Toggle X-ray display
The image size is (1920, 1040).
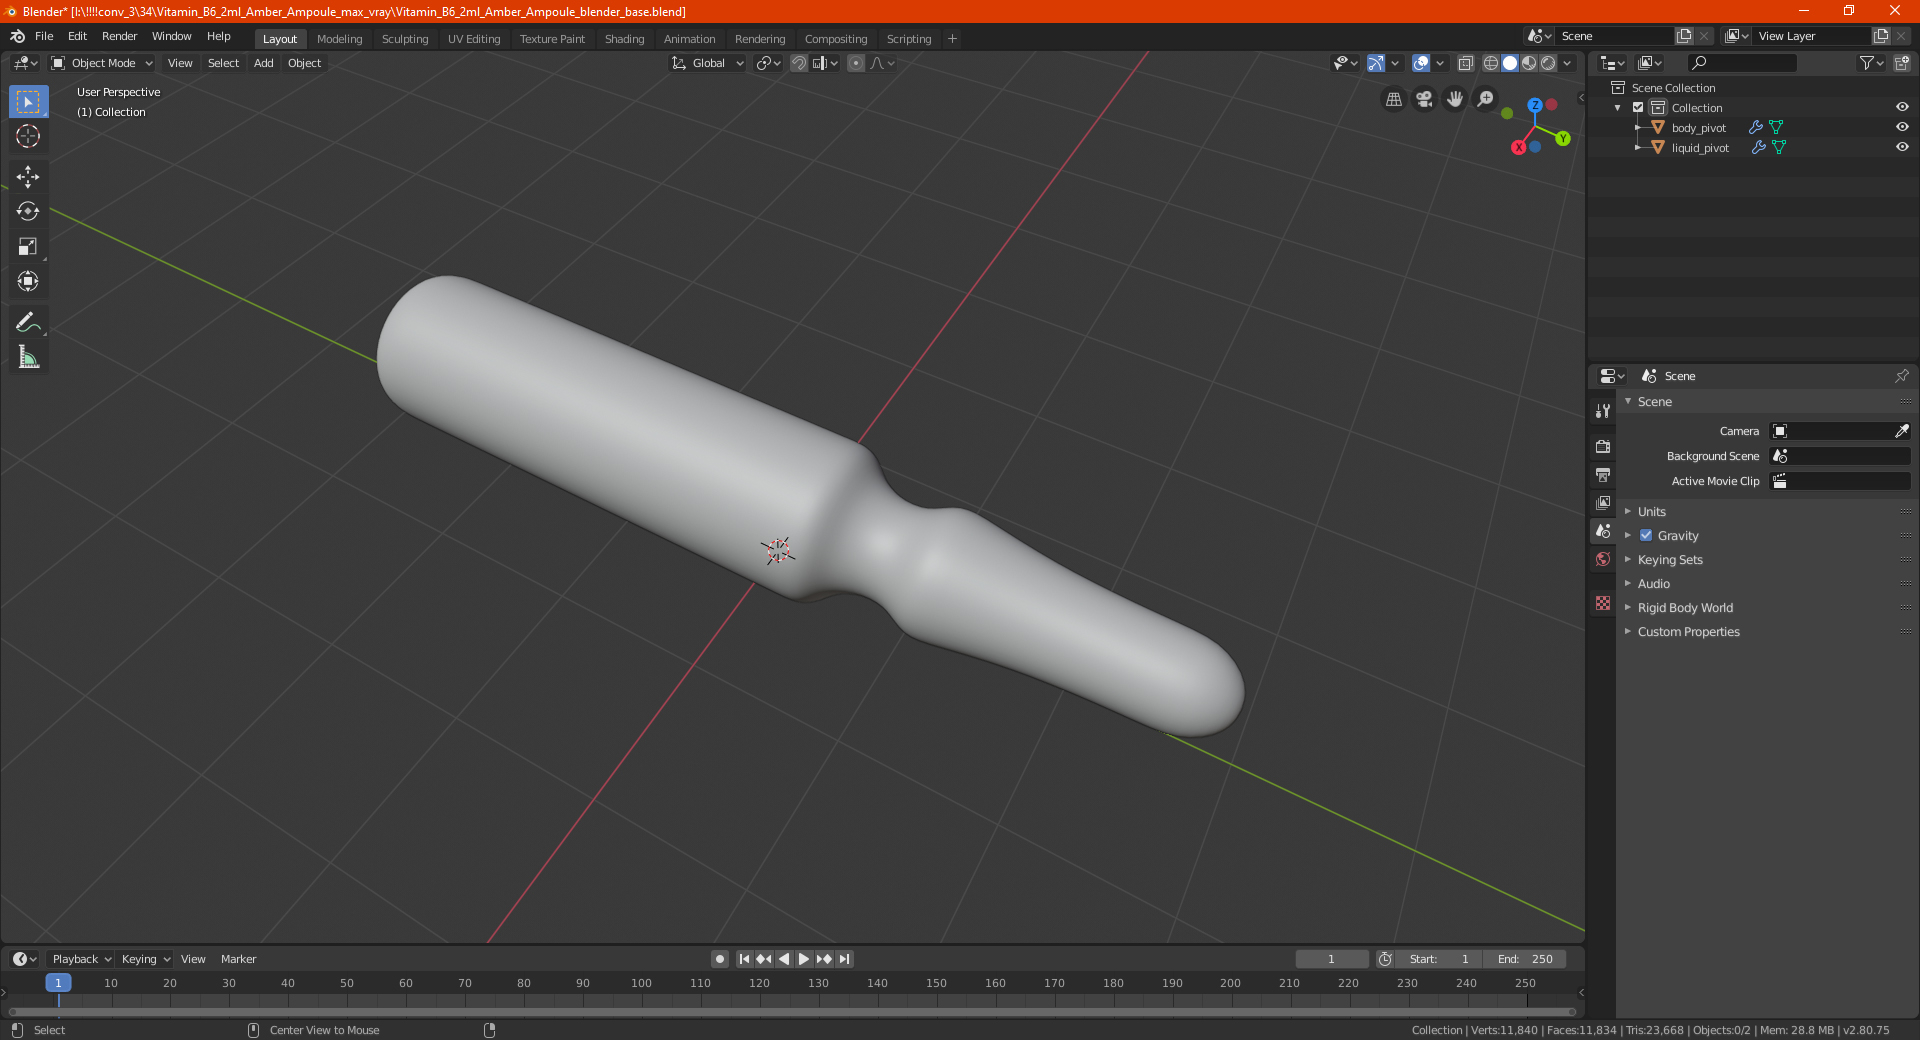(x=1465, y=63)
